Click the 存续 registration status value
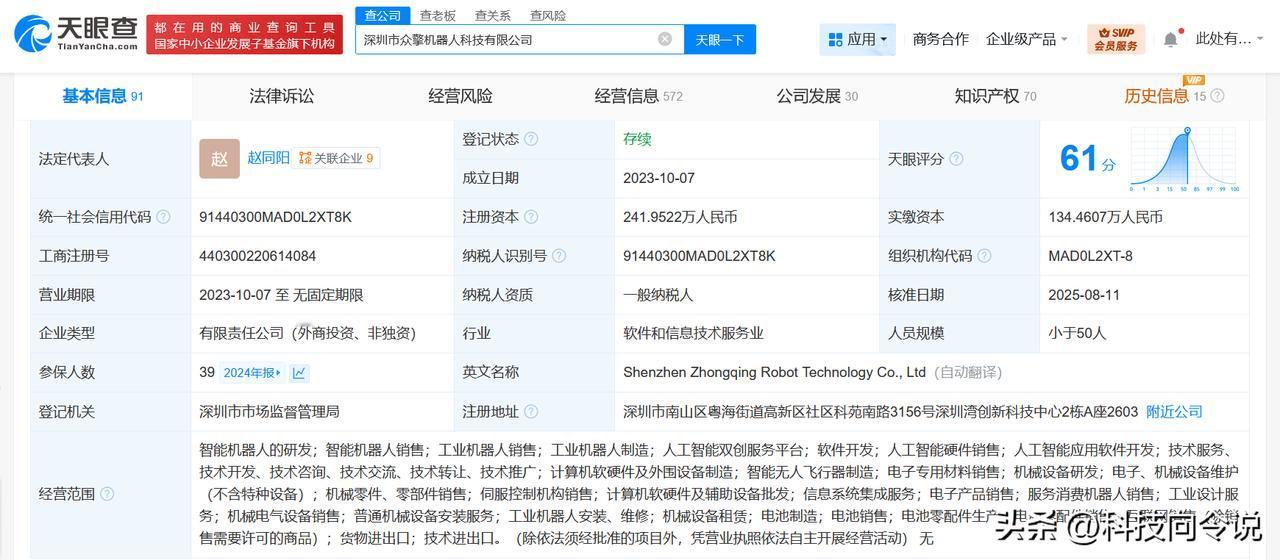 pos(637,139)
